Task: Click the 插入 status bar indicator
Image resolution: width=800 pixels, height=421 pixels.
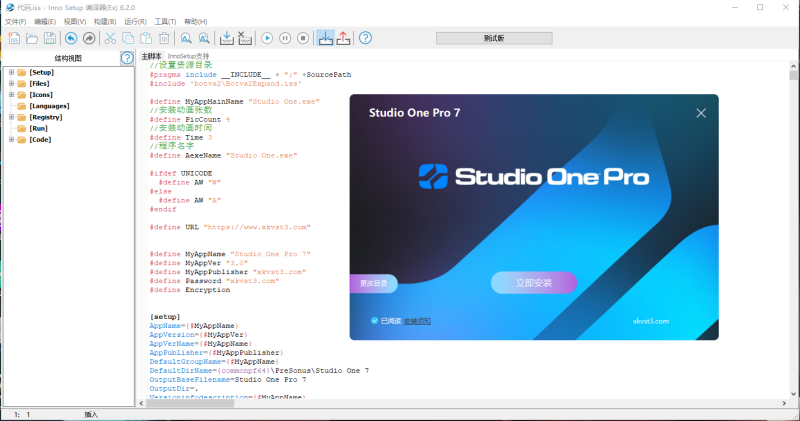Action: 91,414
